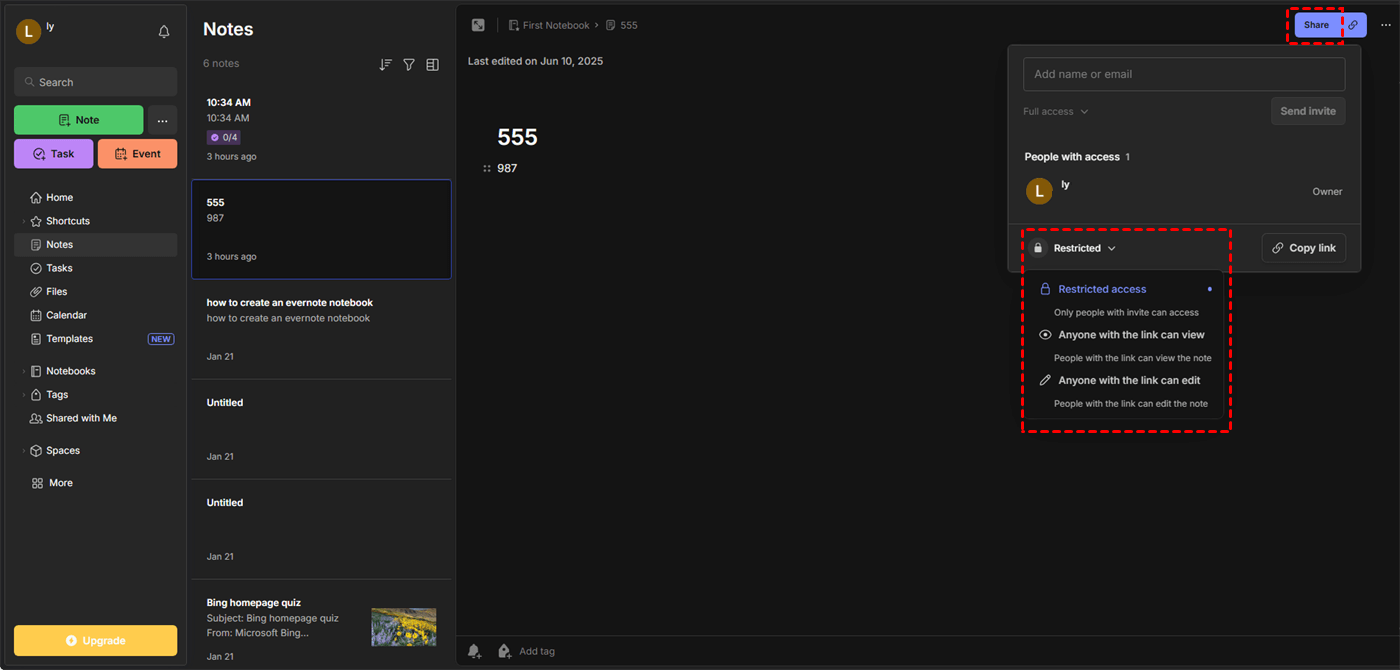Select 'Anyone with the link can edit'
The width and height of the screenshot is (1400, 670).
tap(1125, 391)
